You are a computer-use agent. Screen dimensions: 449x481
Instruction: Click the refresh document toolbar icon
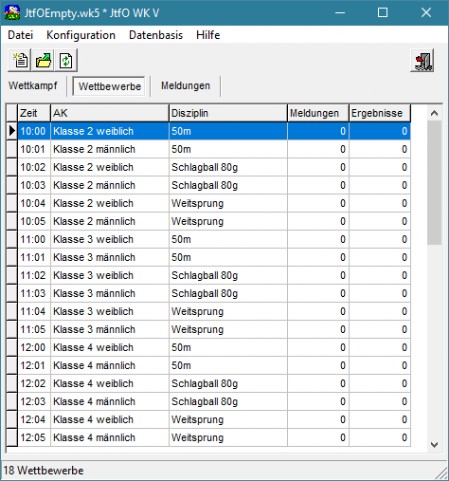(66, 60)
